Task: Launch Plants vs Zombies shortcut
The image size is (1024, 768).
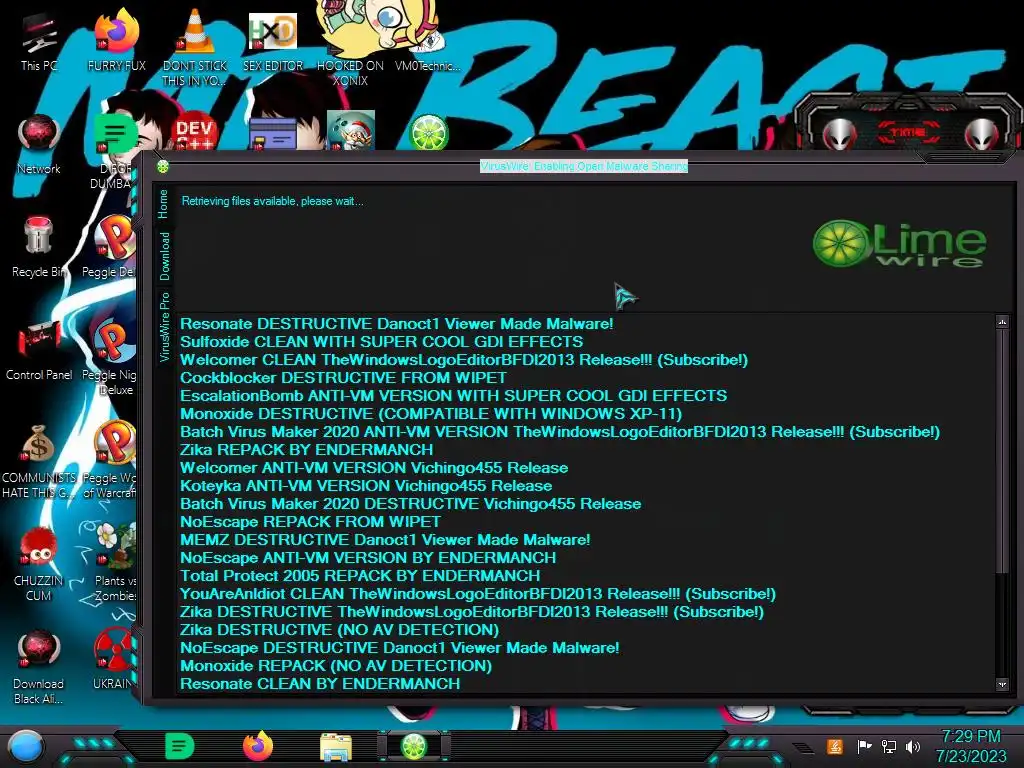Action: 114,564
